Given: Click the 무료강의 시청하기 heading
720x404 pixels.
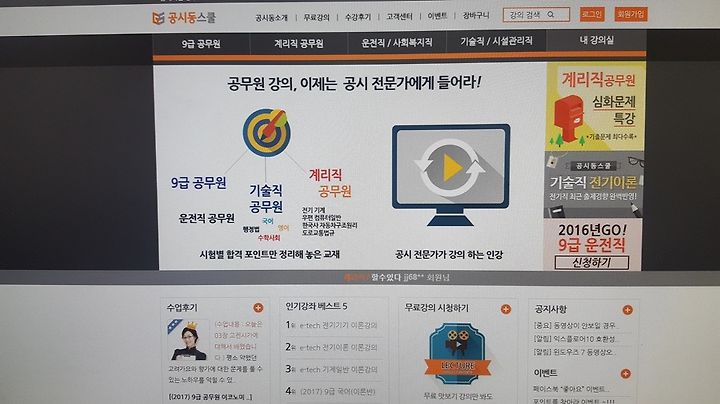Looking at the screenshot, I should pyautogui.click(x=437, y=308).
